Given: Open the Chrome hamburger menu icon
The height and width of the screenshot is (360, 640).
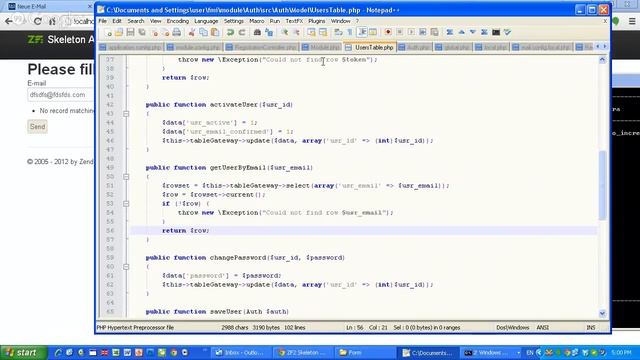Looking at the screenshot, I should tap(632, 21).
